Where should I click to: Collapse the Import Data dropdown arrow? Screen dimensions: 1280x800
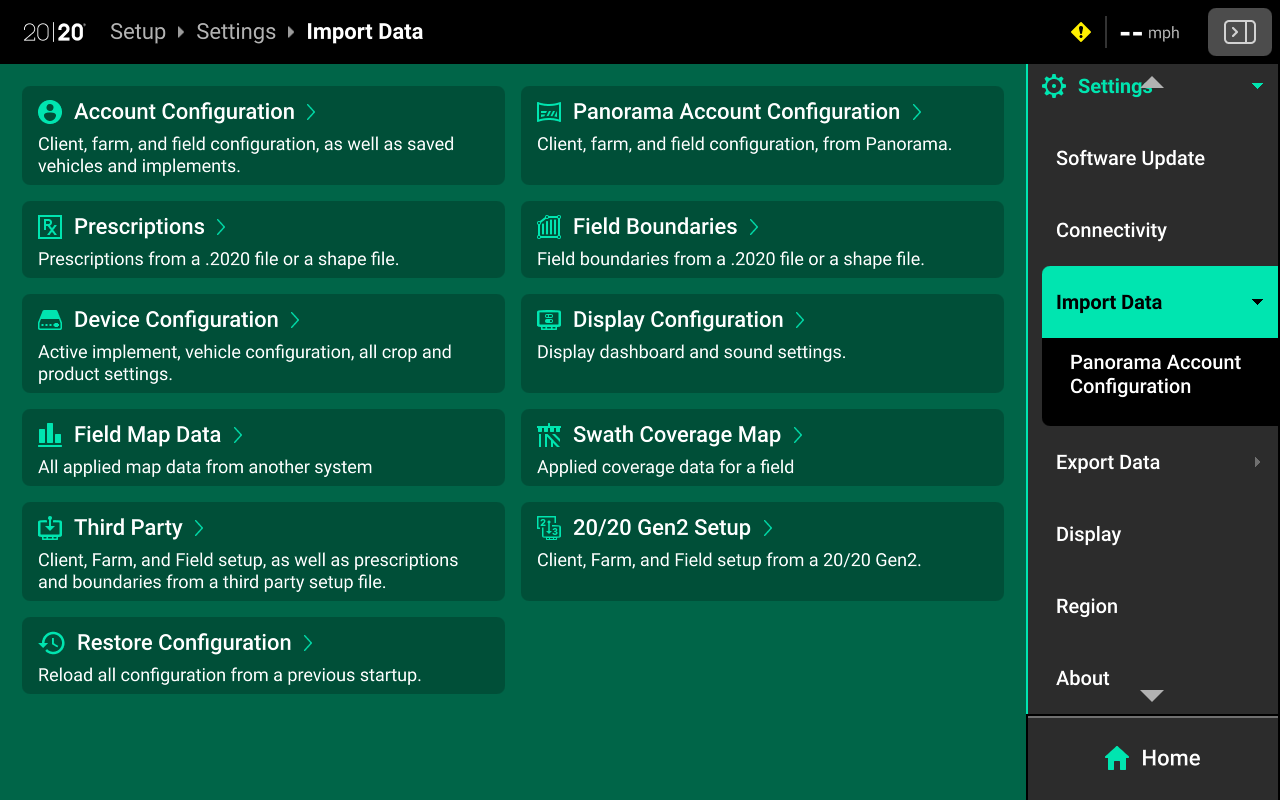tap(1256, 302)
